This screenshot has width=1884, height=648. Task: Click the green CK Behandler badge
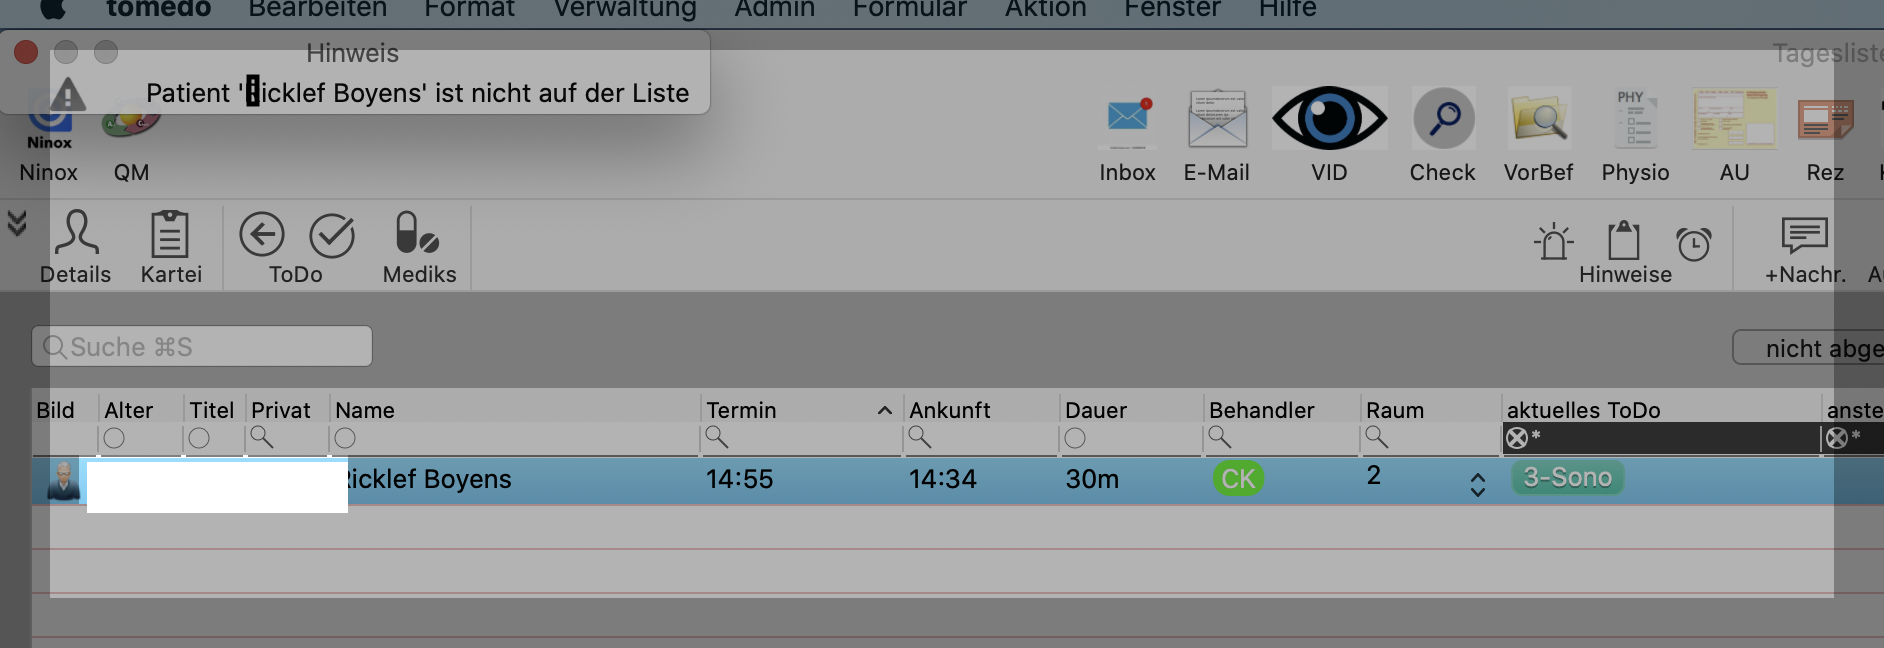tap(1238, 479)
